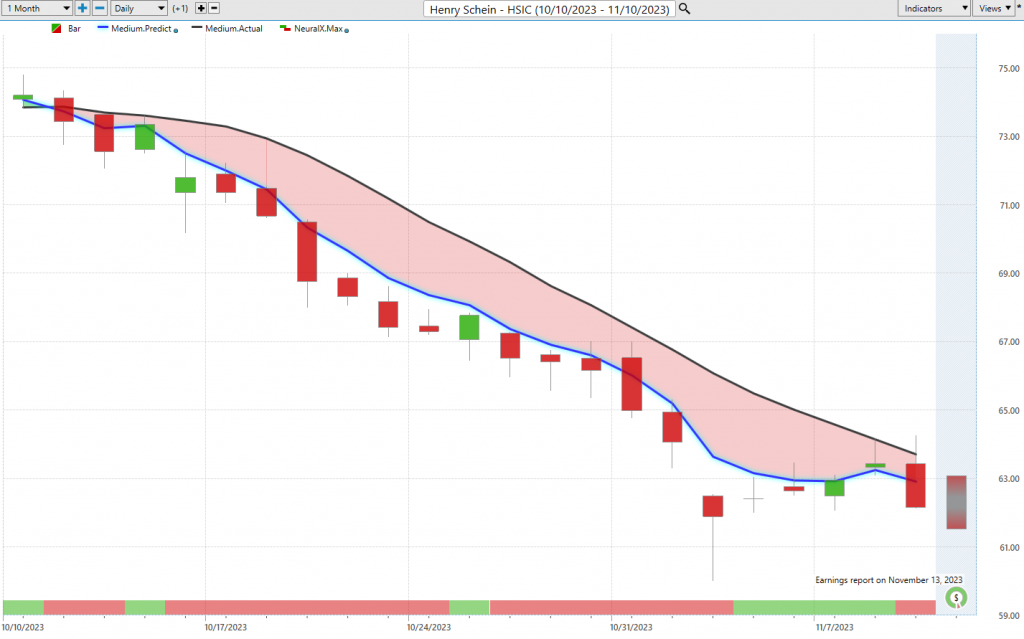Screen dimensions: 1024x639
Task: Click the small dot beside NeuralX.Max
Action: (347, 31)
